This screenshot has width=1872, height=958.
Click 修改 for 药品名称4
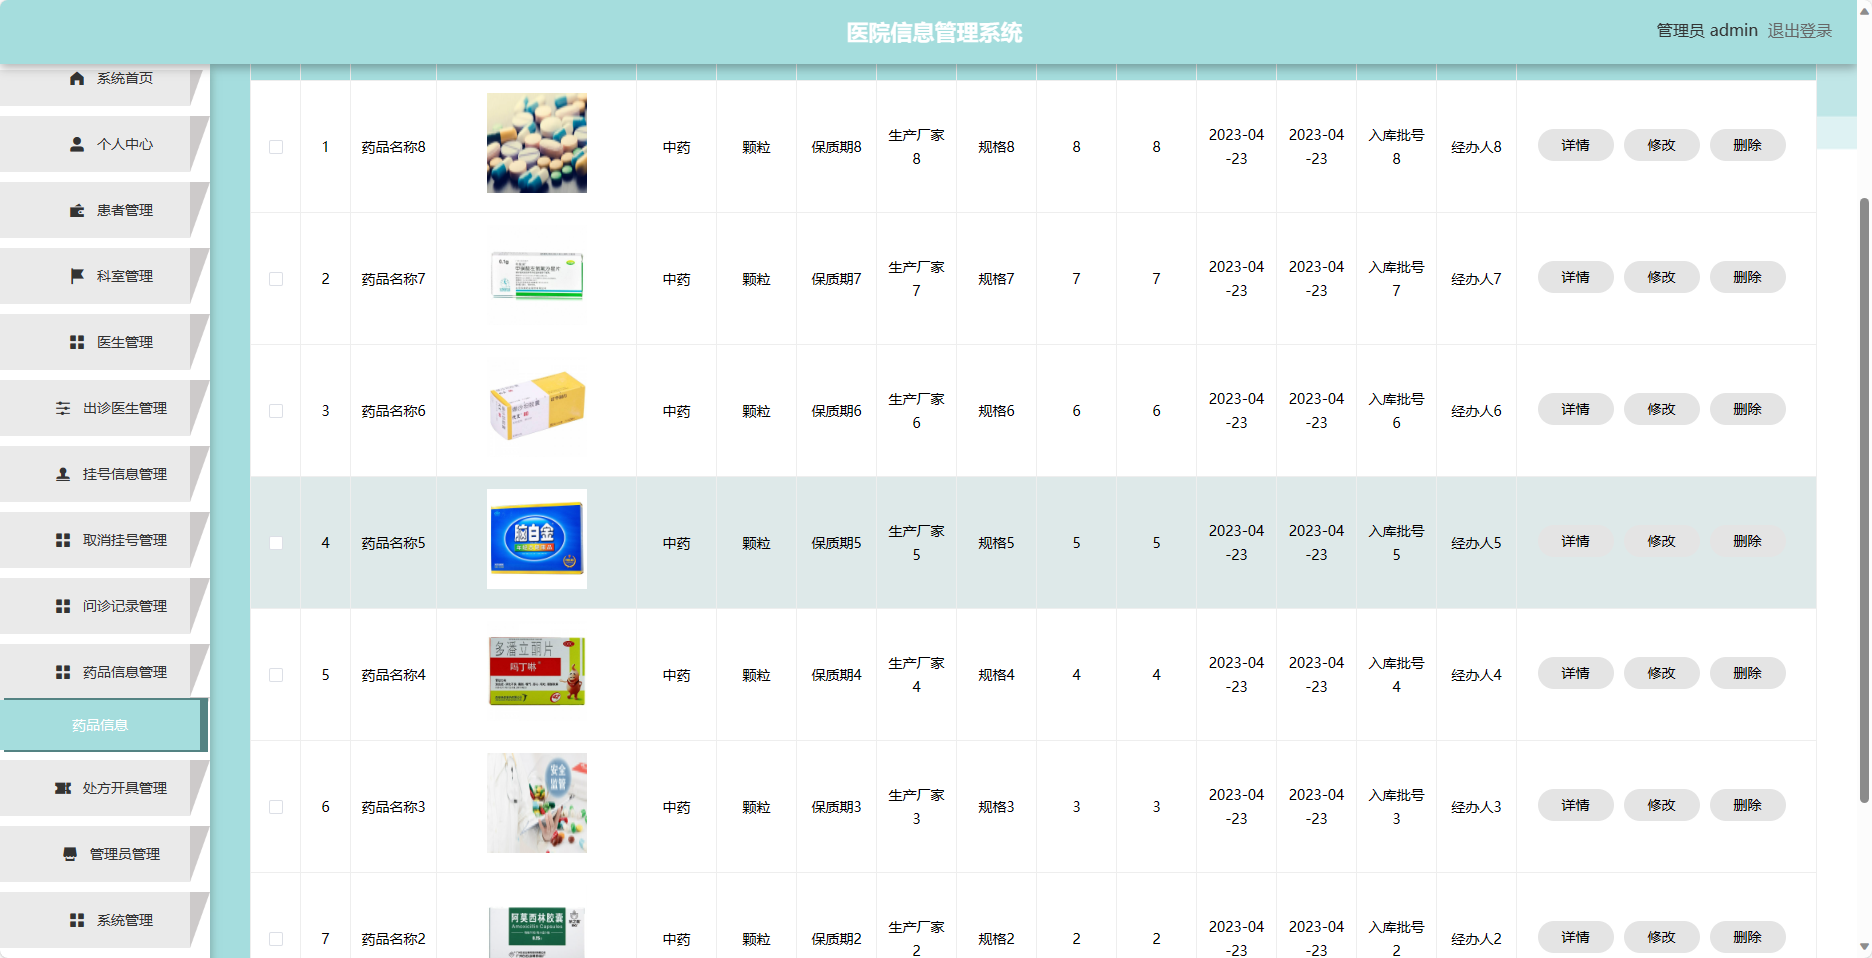(x=1661, y=673)
